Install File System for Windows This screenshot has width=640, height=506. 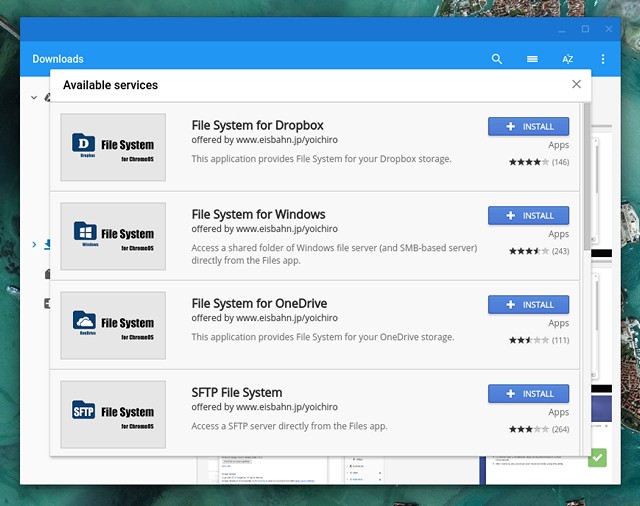coord(528,215)
